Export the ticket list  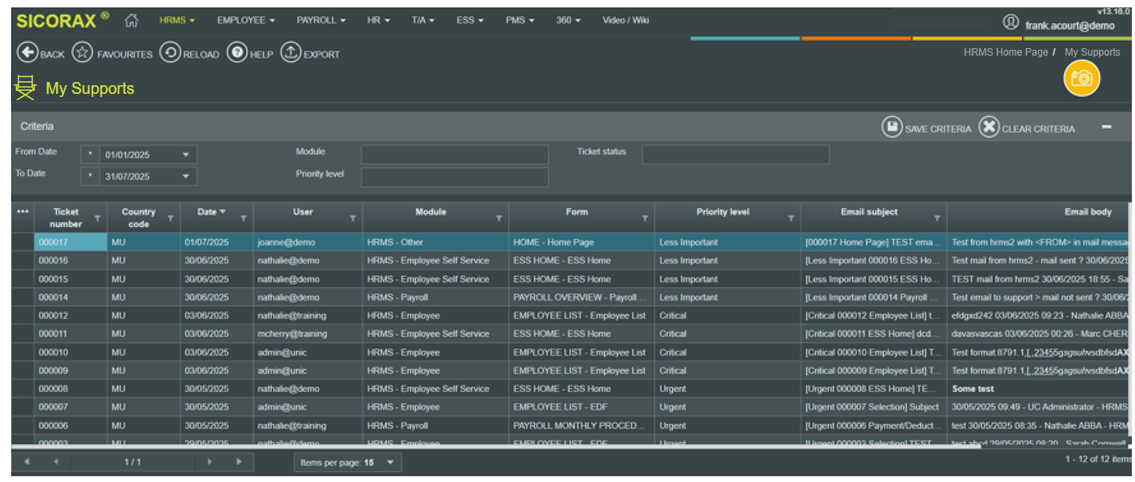coord(290,53)
